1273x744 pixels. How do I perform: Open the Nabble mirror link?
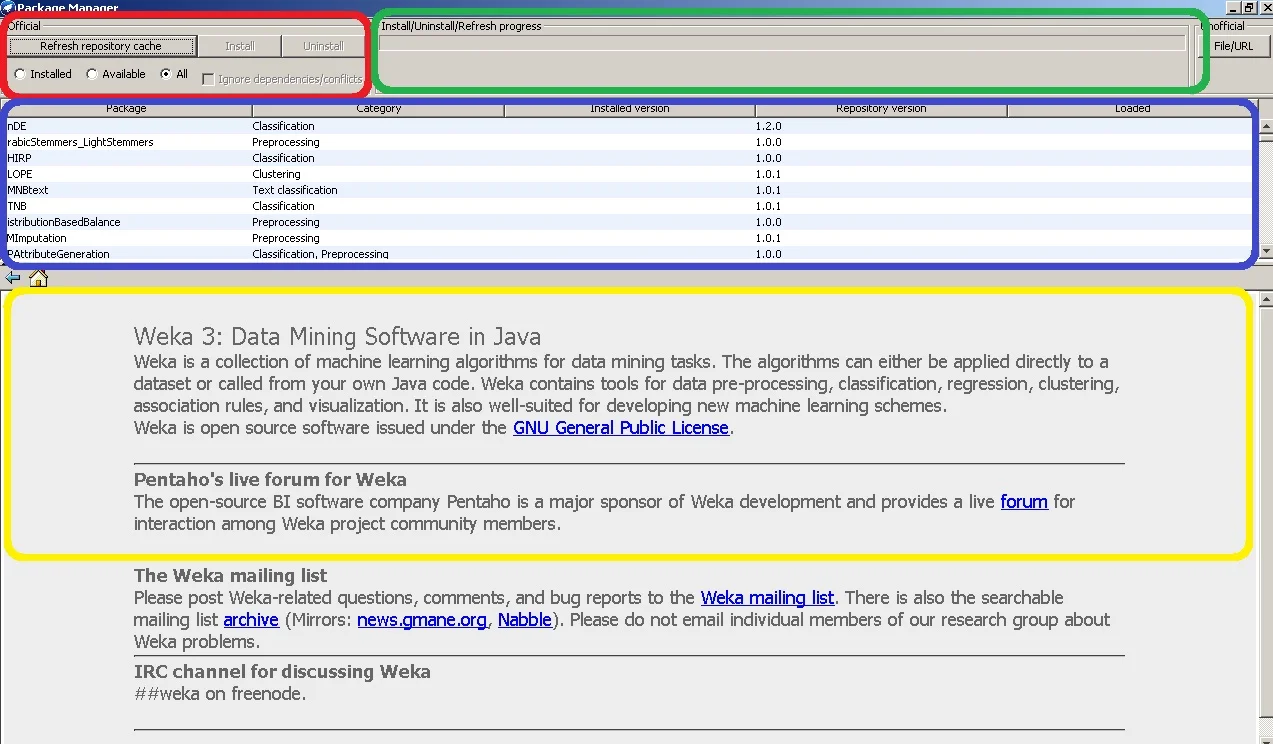(x=525, y=620)
